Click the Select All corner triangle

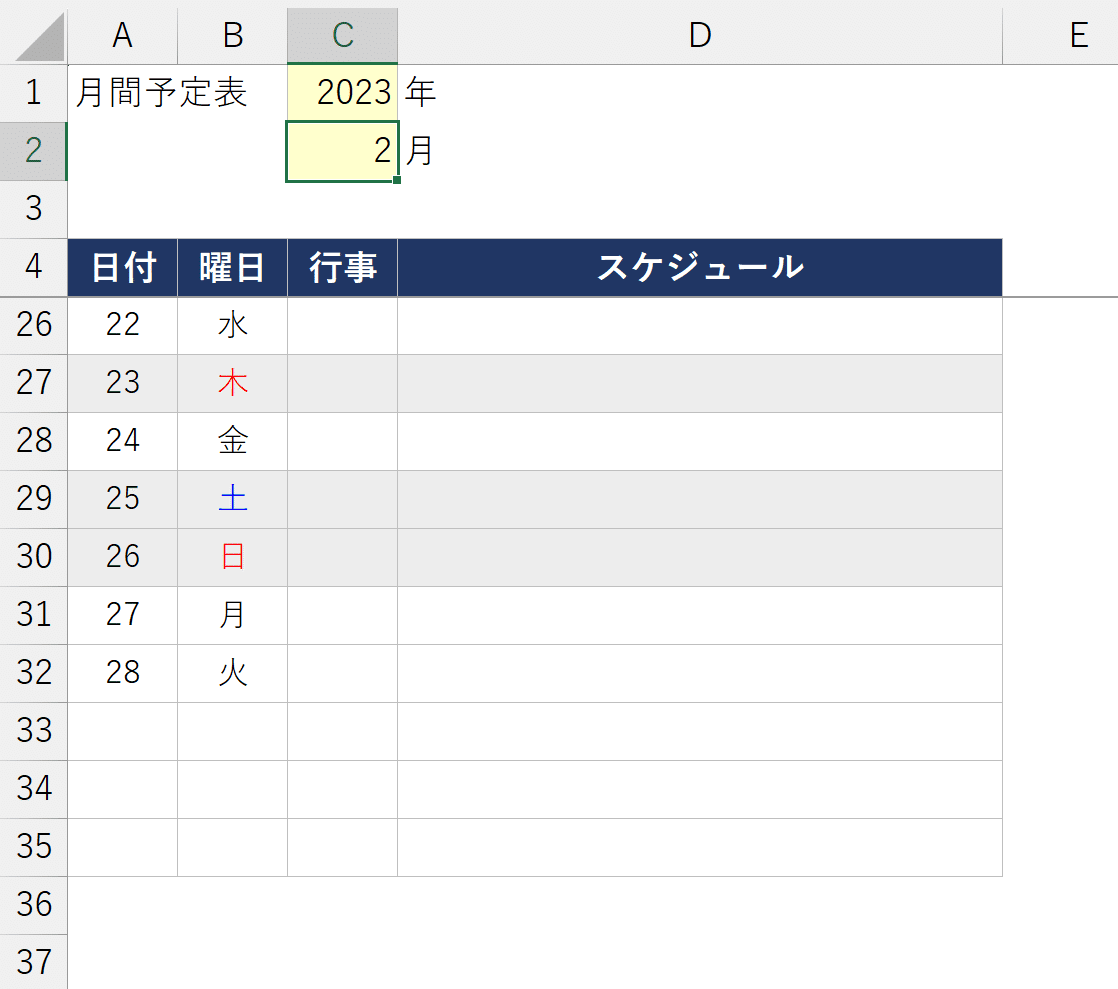pos(39,36)
